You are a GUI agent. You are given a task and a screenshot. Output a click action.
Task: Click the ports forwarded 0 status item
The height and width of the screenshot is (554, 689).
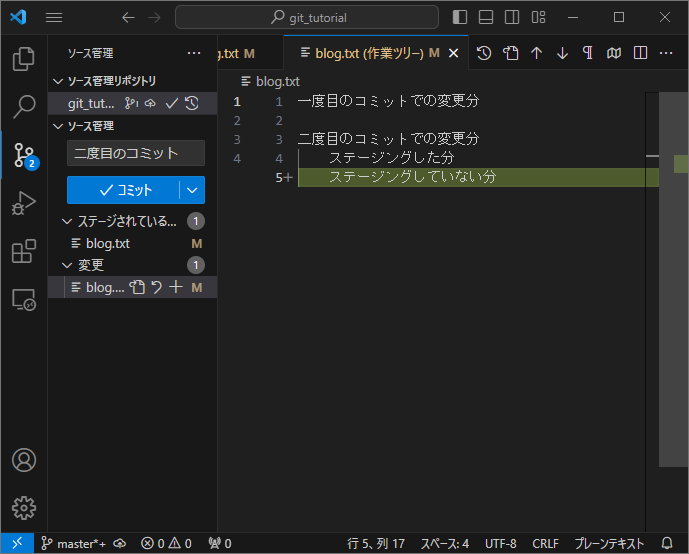[x=220, y=543]
